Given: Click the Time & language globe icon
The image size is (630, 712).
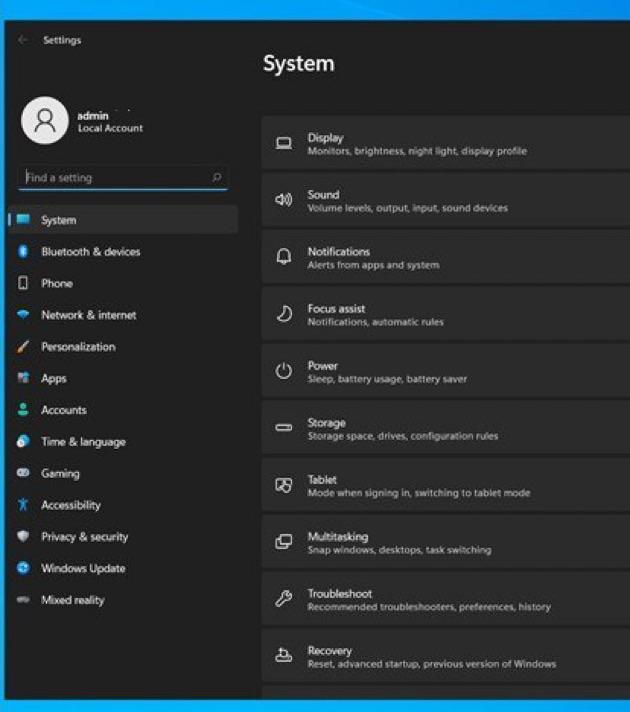Looking at the screenshot, I should 23,441.
